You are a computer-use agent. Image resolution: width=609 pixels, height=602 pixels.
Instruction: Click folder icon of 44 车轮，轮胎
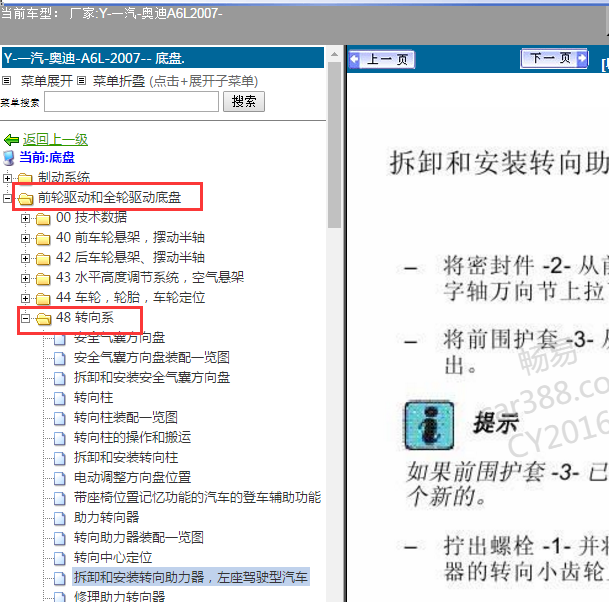click(x=43, y=299)
